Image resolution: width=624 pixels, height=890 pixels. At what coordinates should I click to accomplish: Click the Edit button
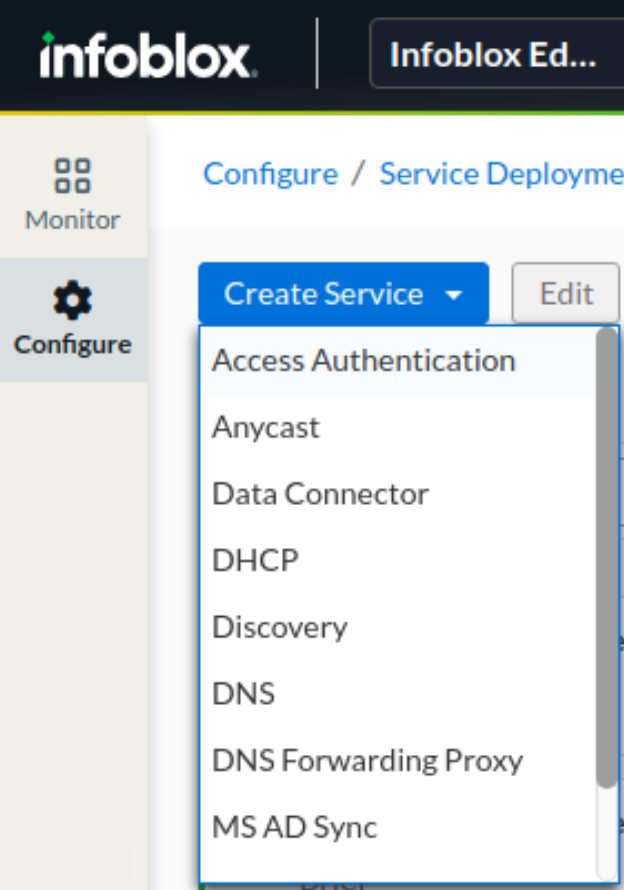coord(566,294)
